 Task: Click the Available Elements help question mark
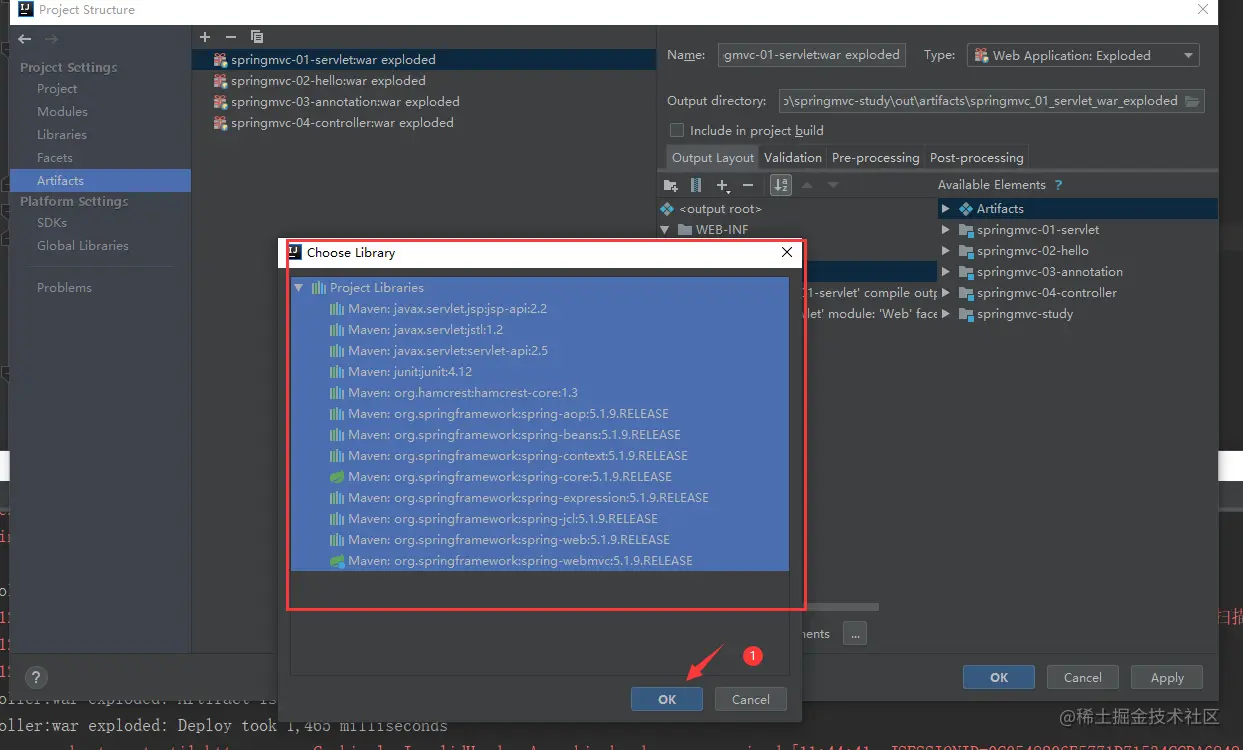click(x=1059, y=185)
